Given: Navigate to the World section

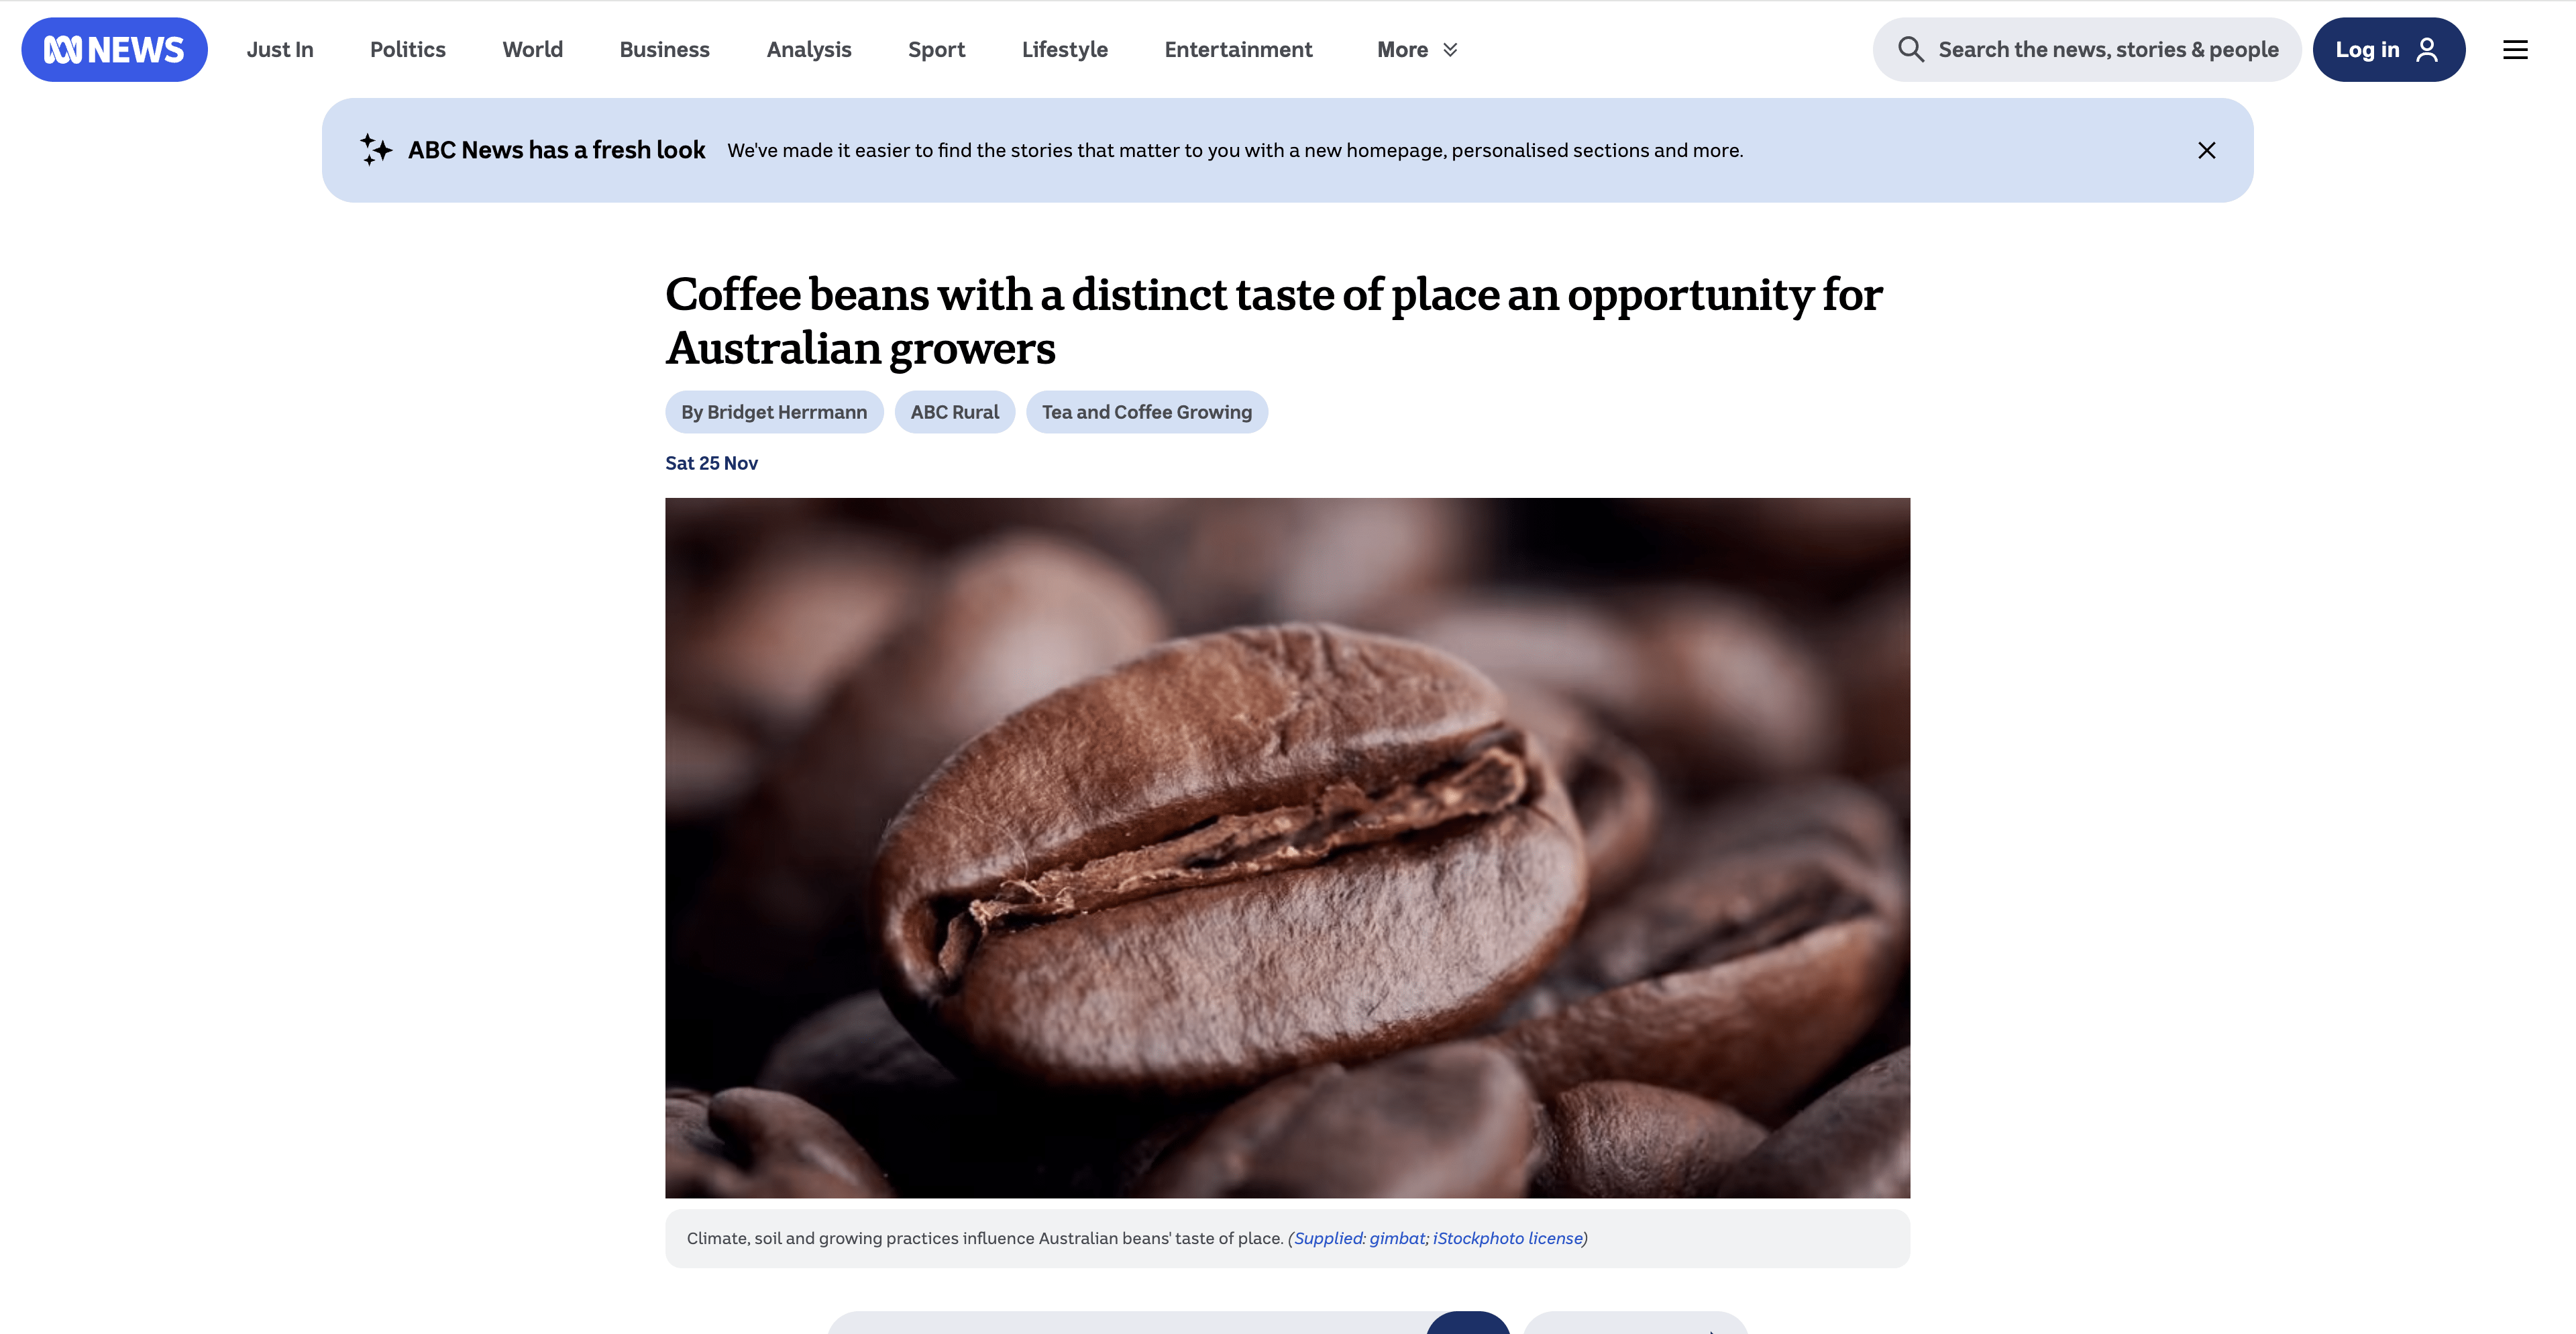Looking at the screenshot, I should [532, 49].
